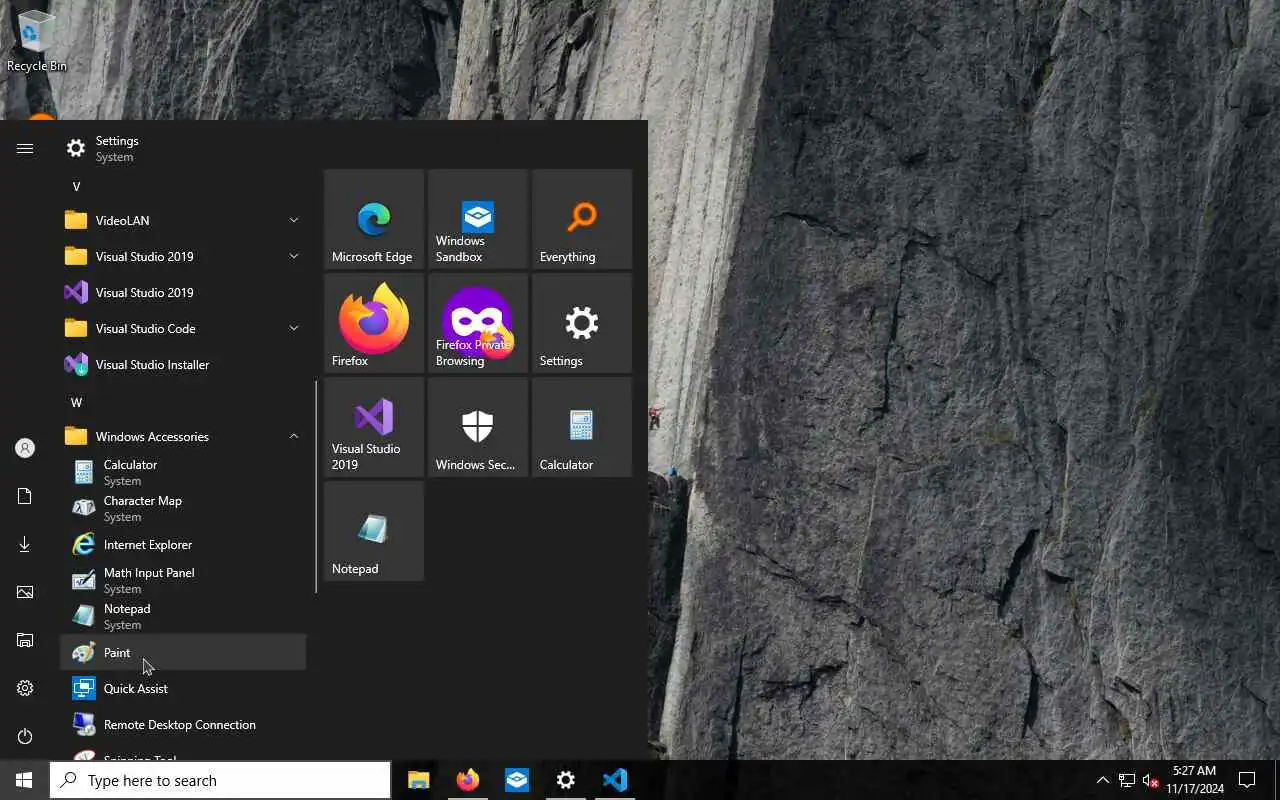Open Math Input Panel
The width and height of the screenshot is (1280, 800).
tap(183, 580)
